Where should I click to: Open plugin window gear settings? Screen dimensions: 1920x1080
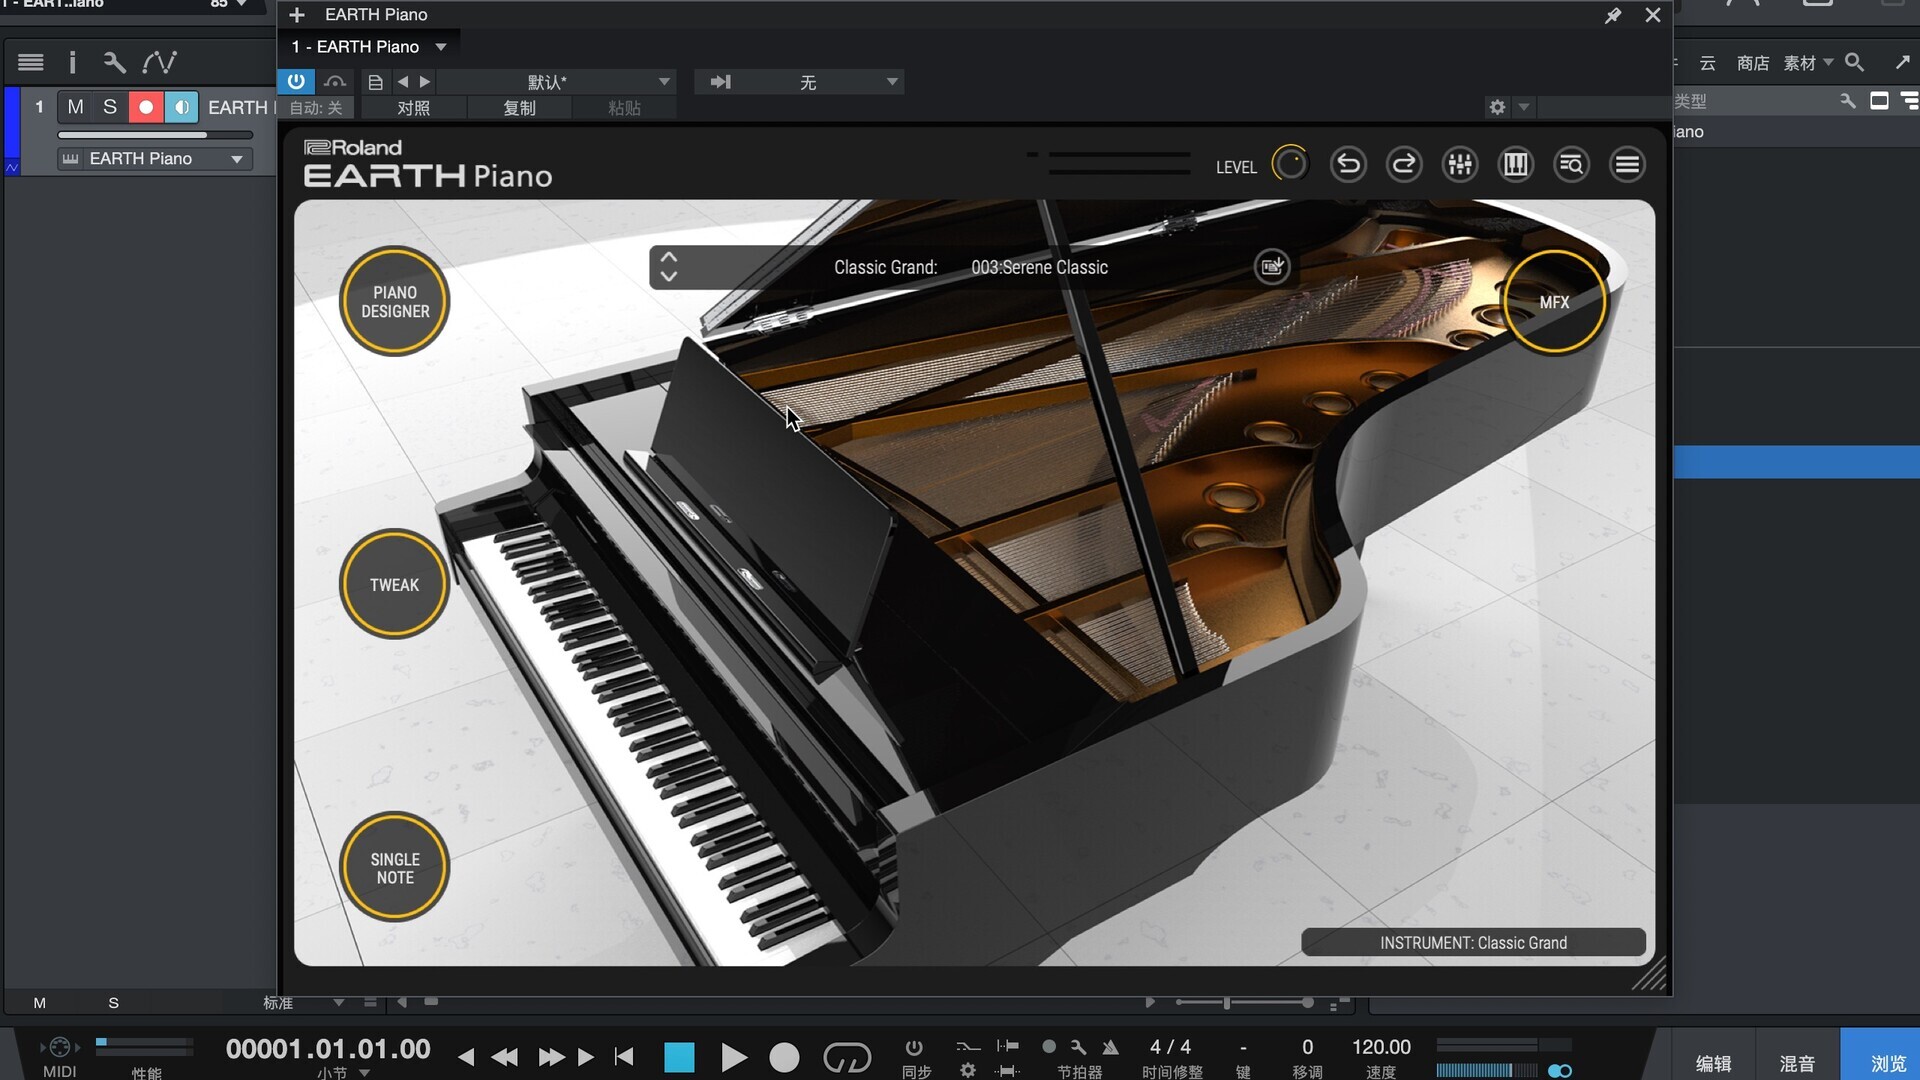(1497, 107)
